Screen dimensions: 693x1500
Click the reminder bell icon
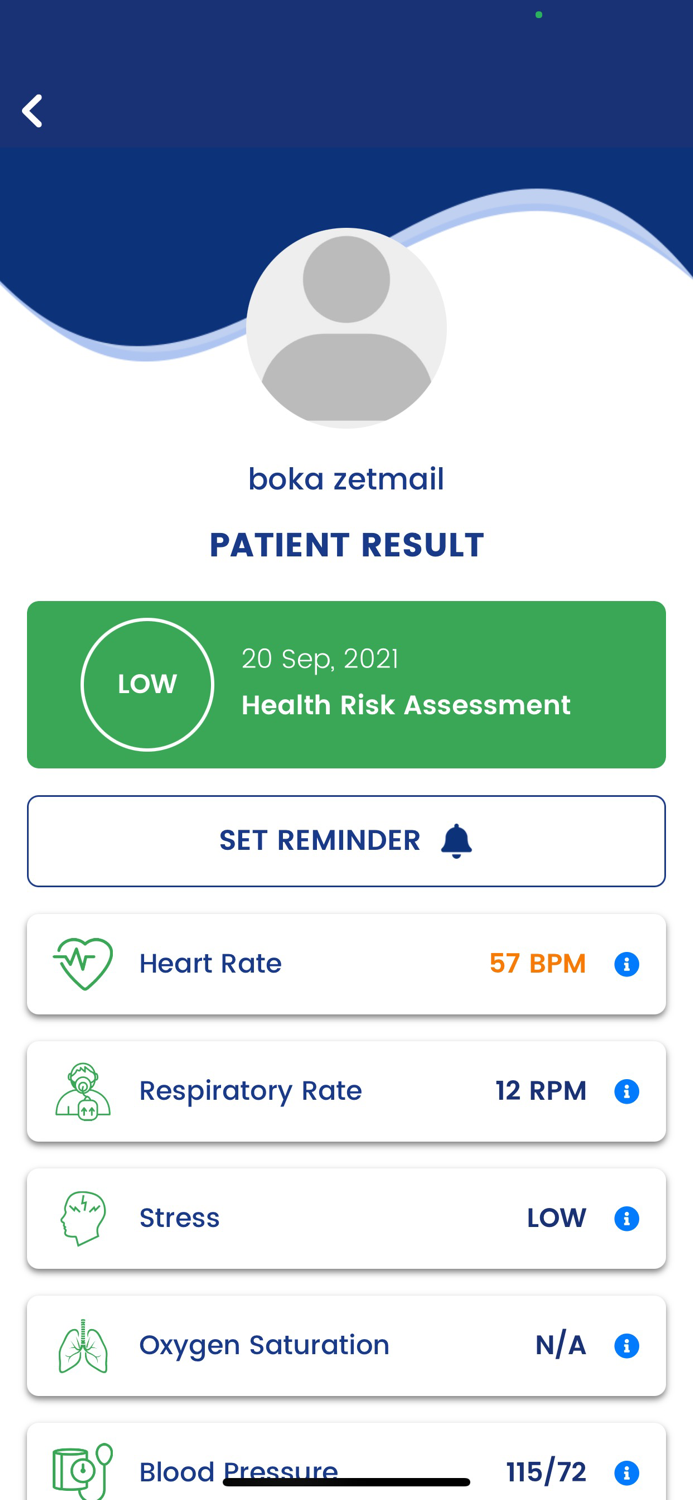click(456, 841)
